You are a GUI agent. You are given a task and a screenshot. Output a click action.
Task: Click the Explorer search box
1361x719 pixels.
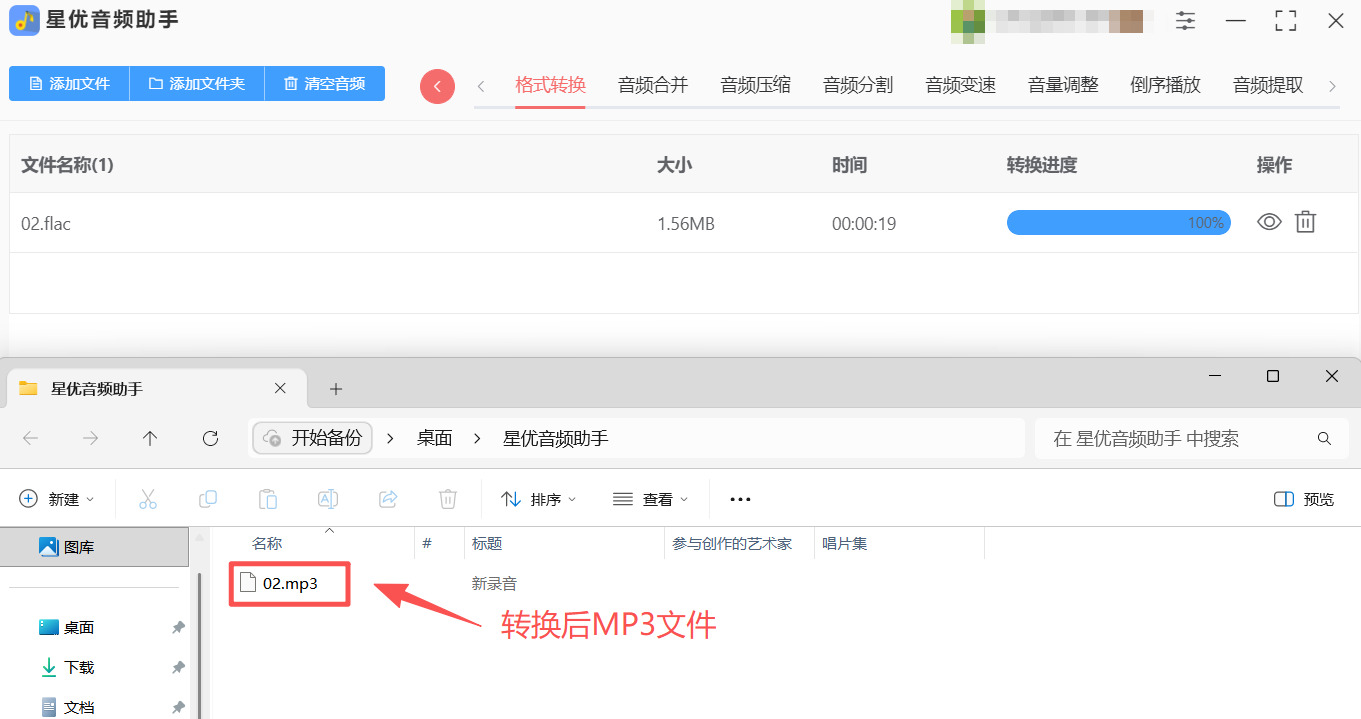tap(1191, 438)
